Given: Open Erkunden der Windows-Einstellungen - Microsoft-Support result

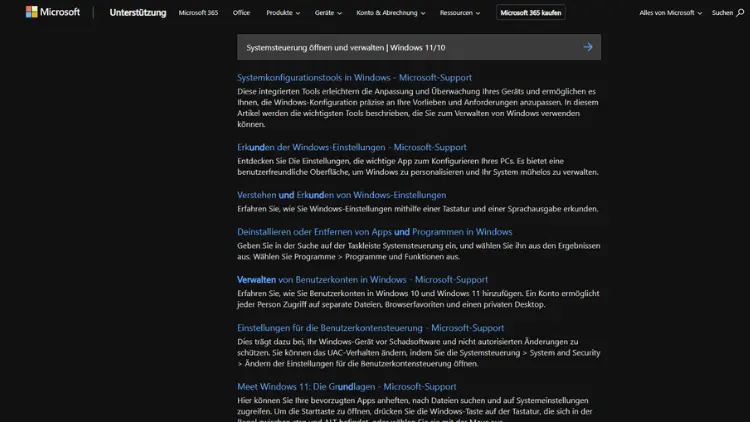Looking at the screenshot, I should coord(352,147).
